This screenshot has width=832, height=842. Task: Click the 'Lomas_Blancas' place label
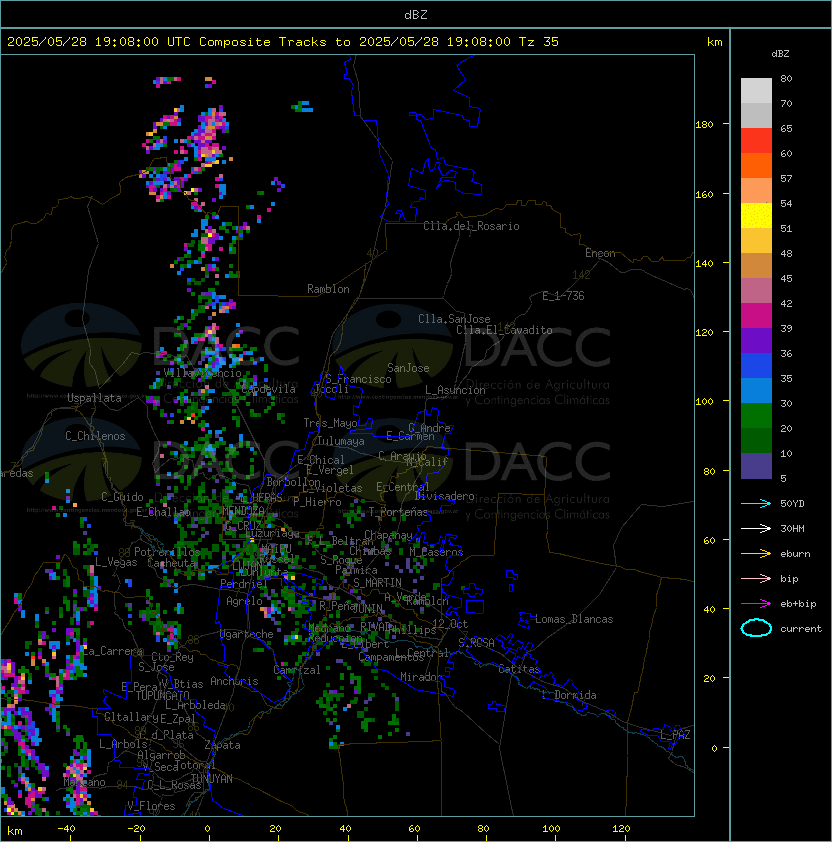tap(574, 619)
